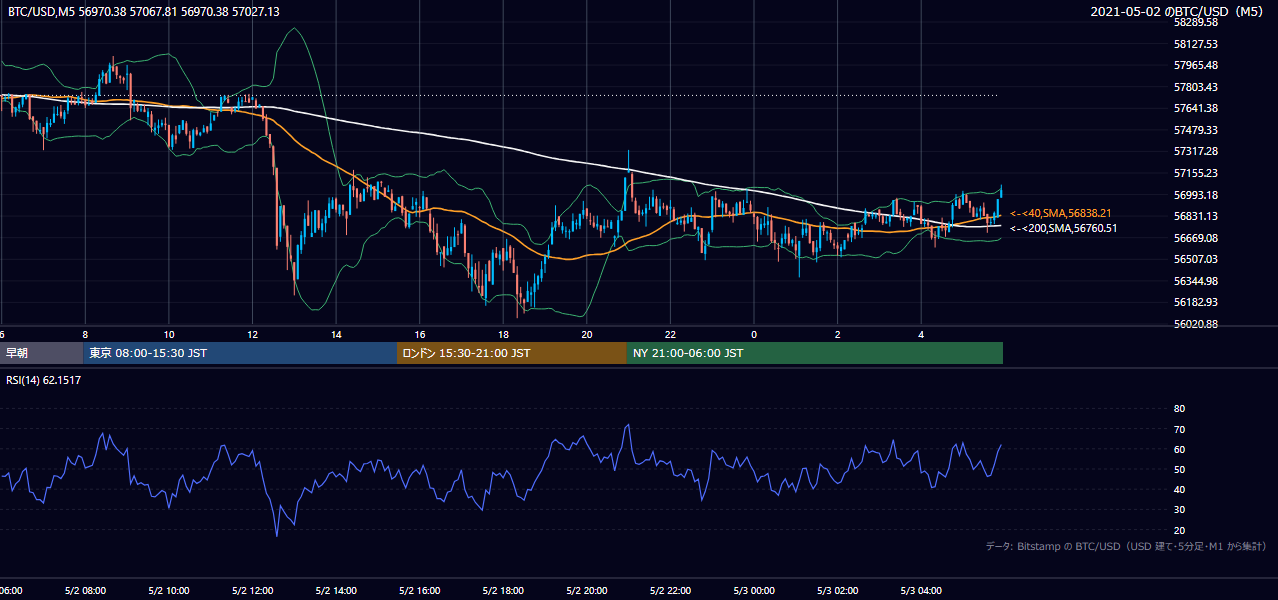Image resolution: width=1278 pixels, height=600 pixels.
Task: Click the 5/3 00:00 bottom time label
Action: [x=753, y=591]
